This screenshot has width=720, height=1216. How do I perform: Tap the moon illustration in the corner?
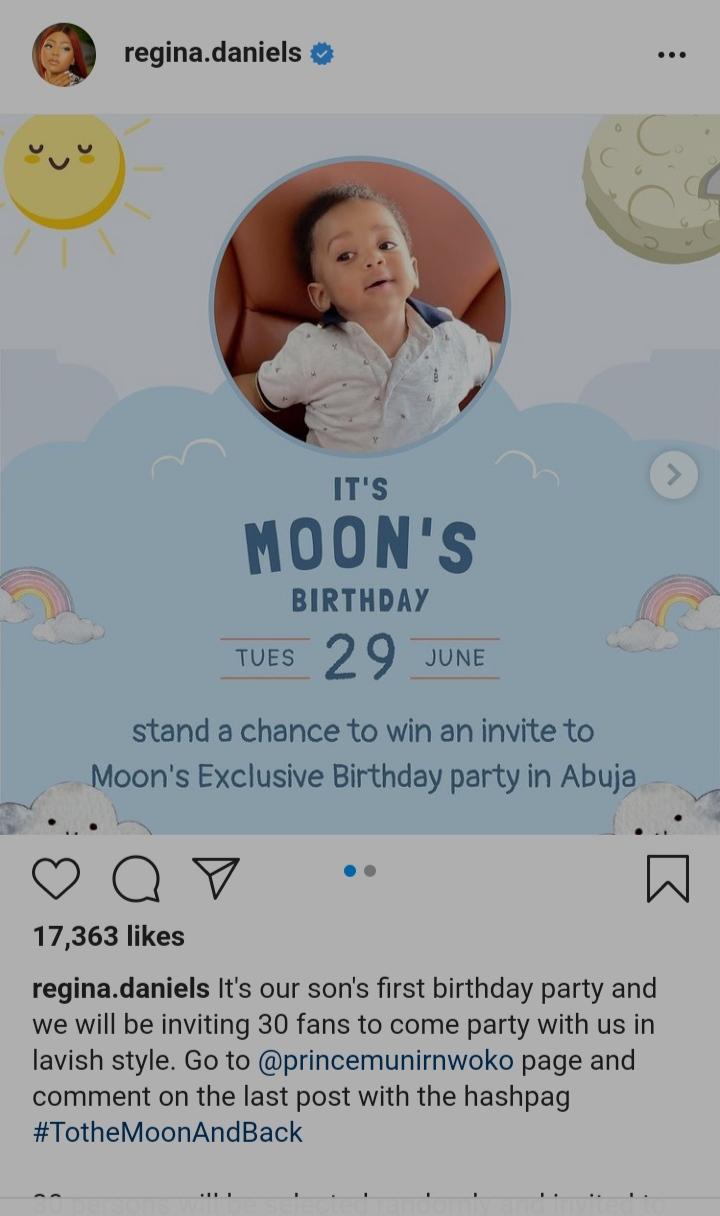pyautogui.click(x=651, y=188)
